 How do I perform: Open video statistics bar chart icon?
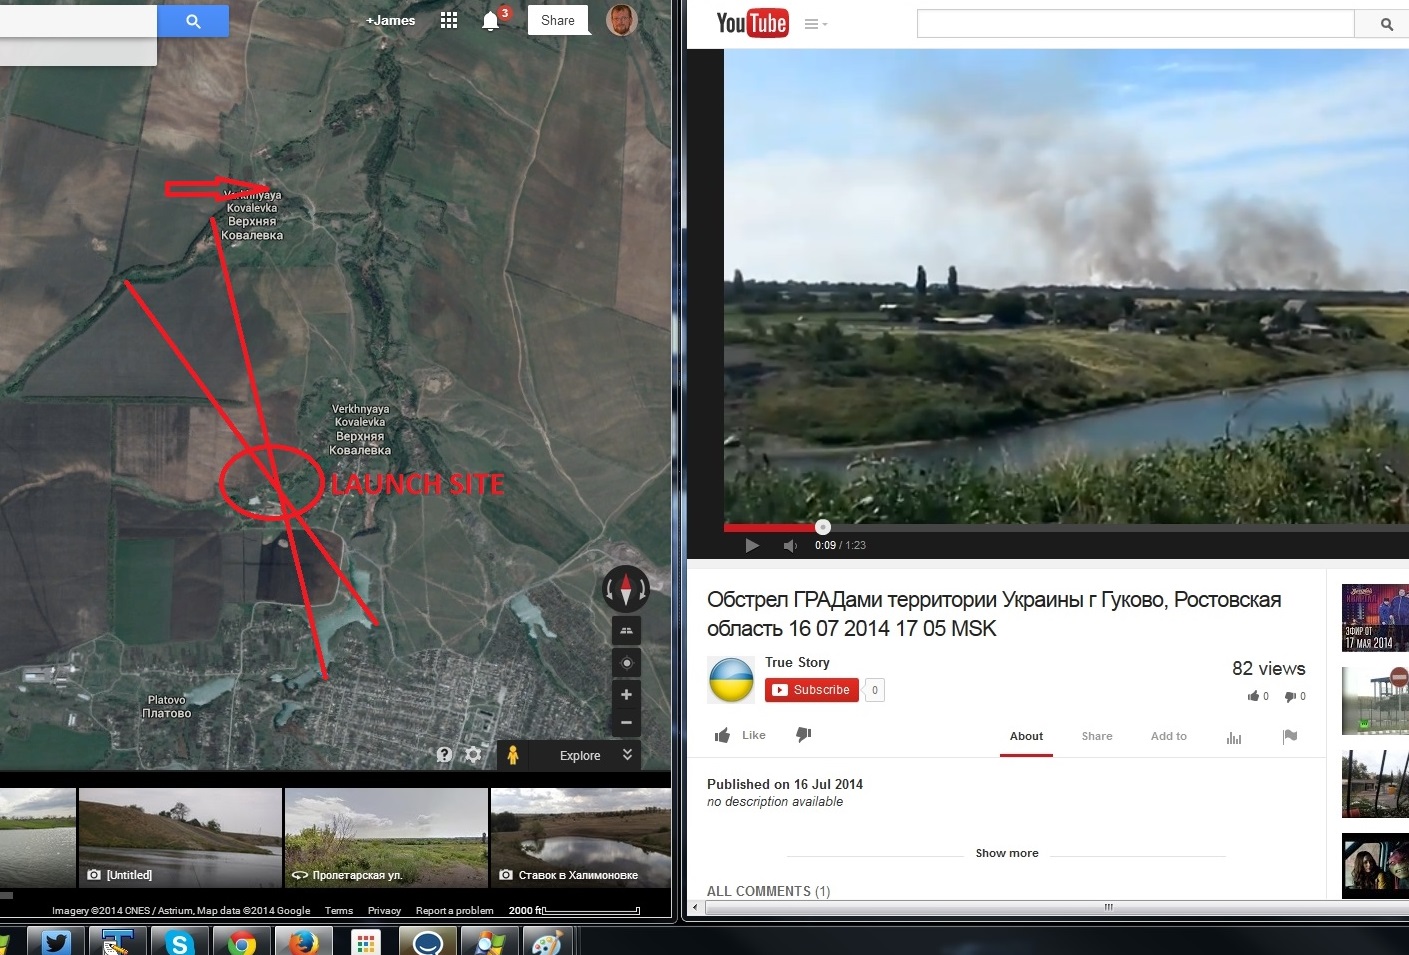[x=1234, y=737]
